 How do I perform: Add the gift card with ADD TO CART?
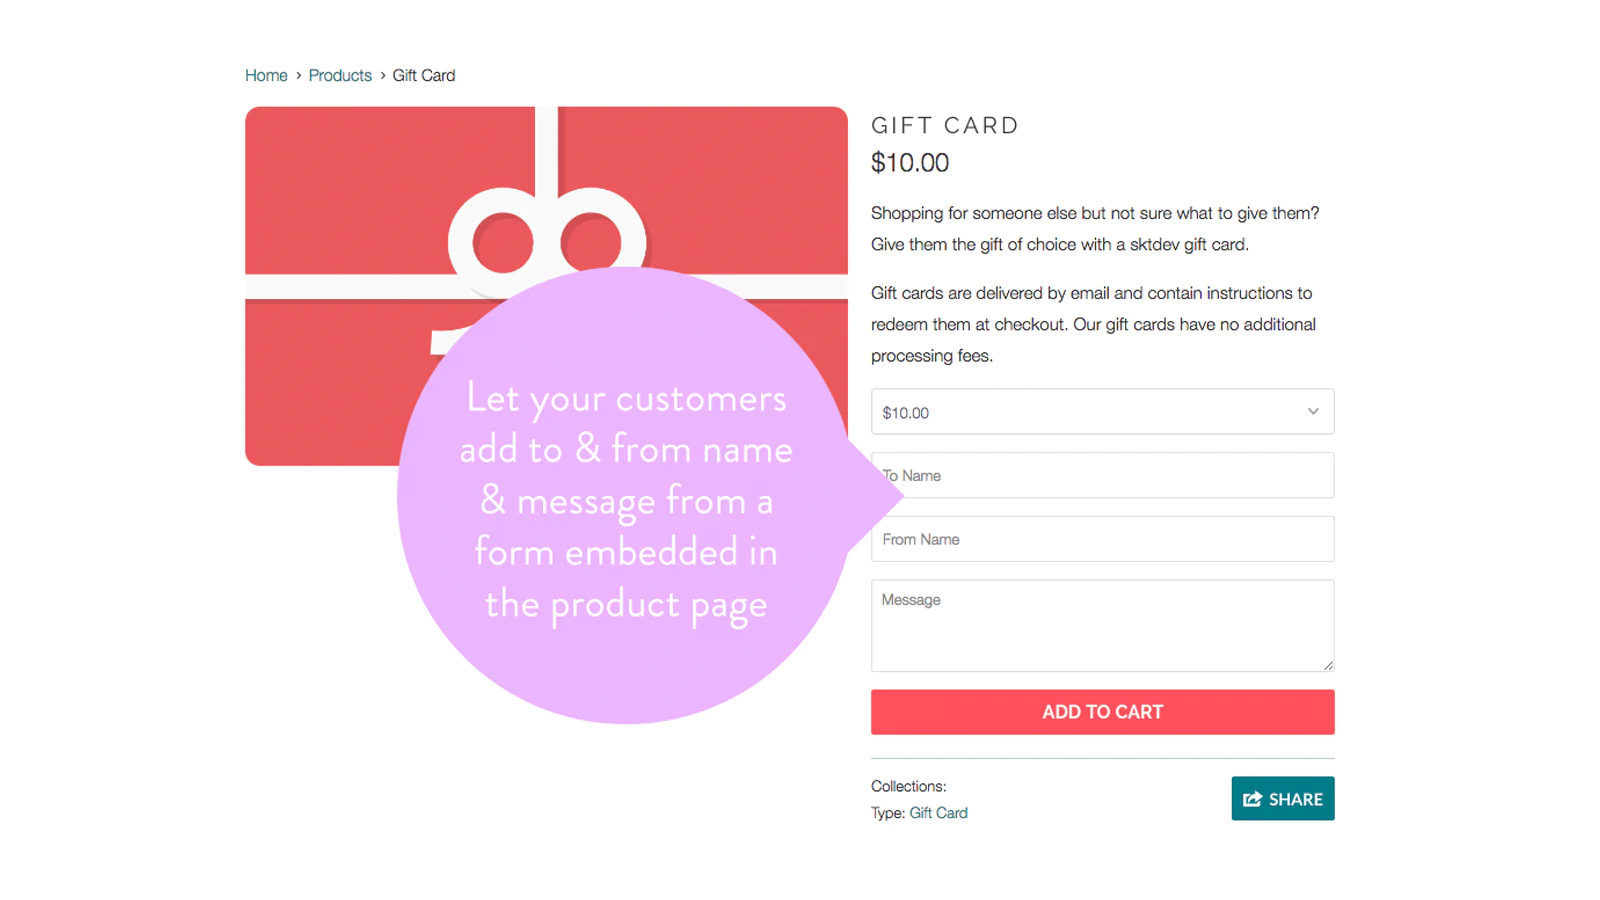(1102, 712)
